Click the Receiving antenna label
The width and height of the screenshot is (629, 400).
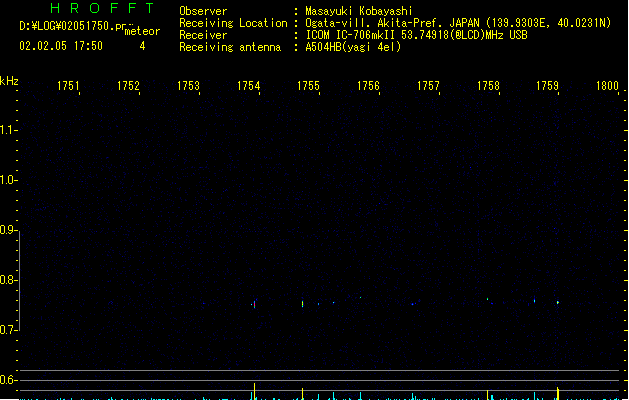pos(230,47)
